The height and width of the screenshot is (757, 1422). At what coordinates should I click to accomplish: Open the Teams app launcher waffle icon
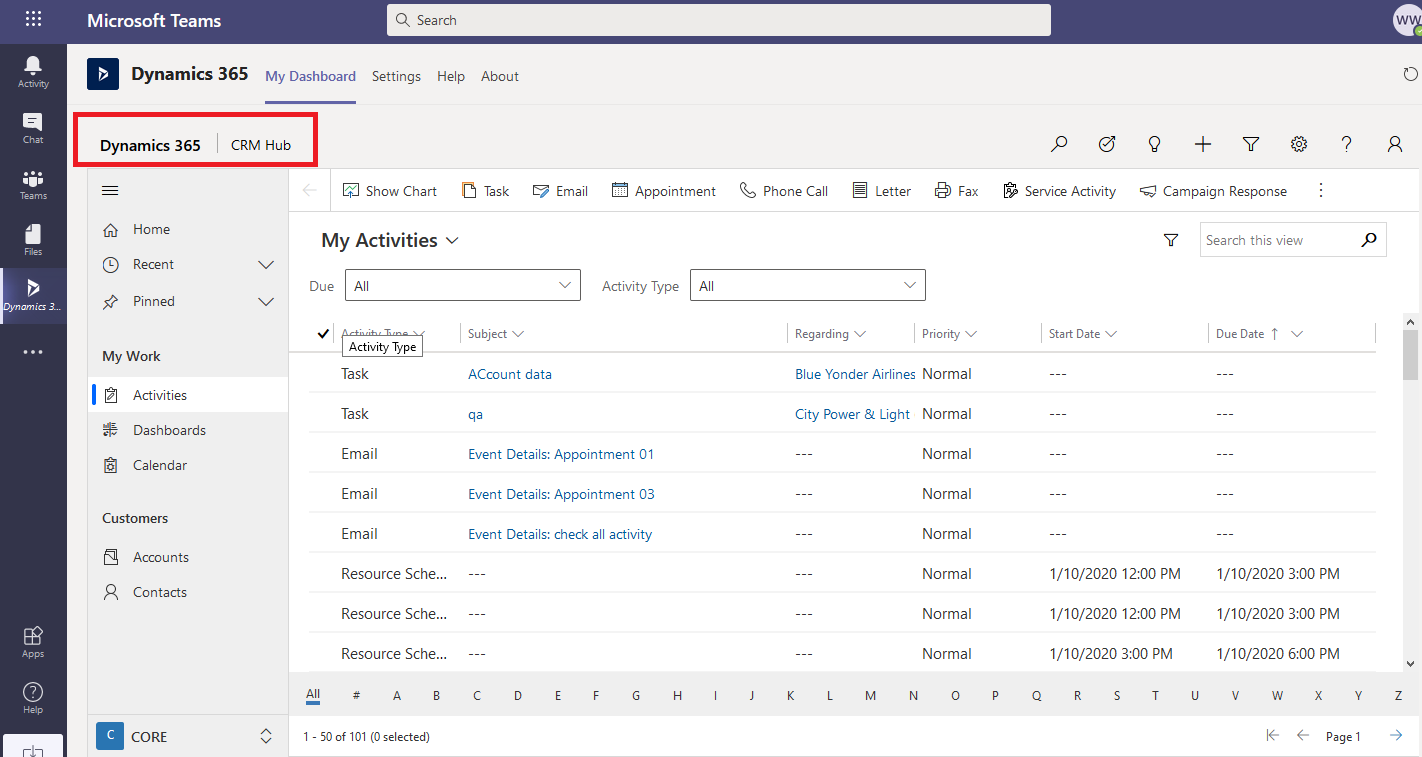pyautogui.click(x=33, y=20)
